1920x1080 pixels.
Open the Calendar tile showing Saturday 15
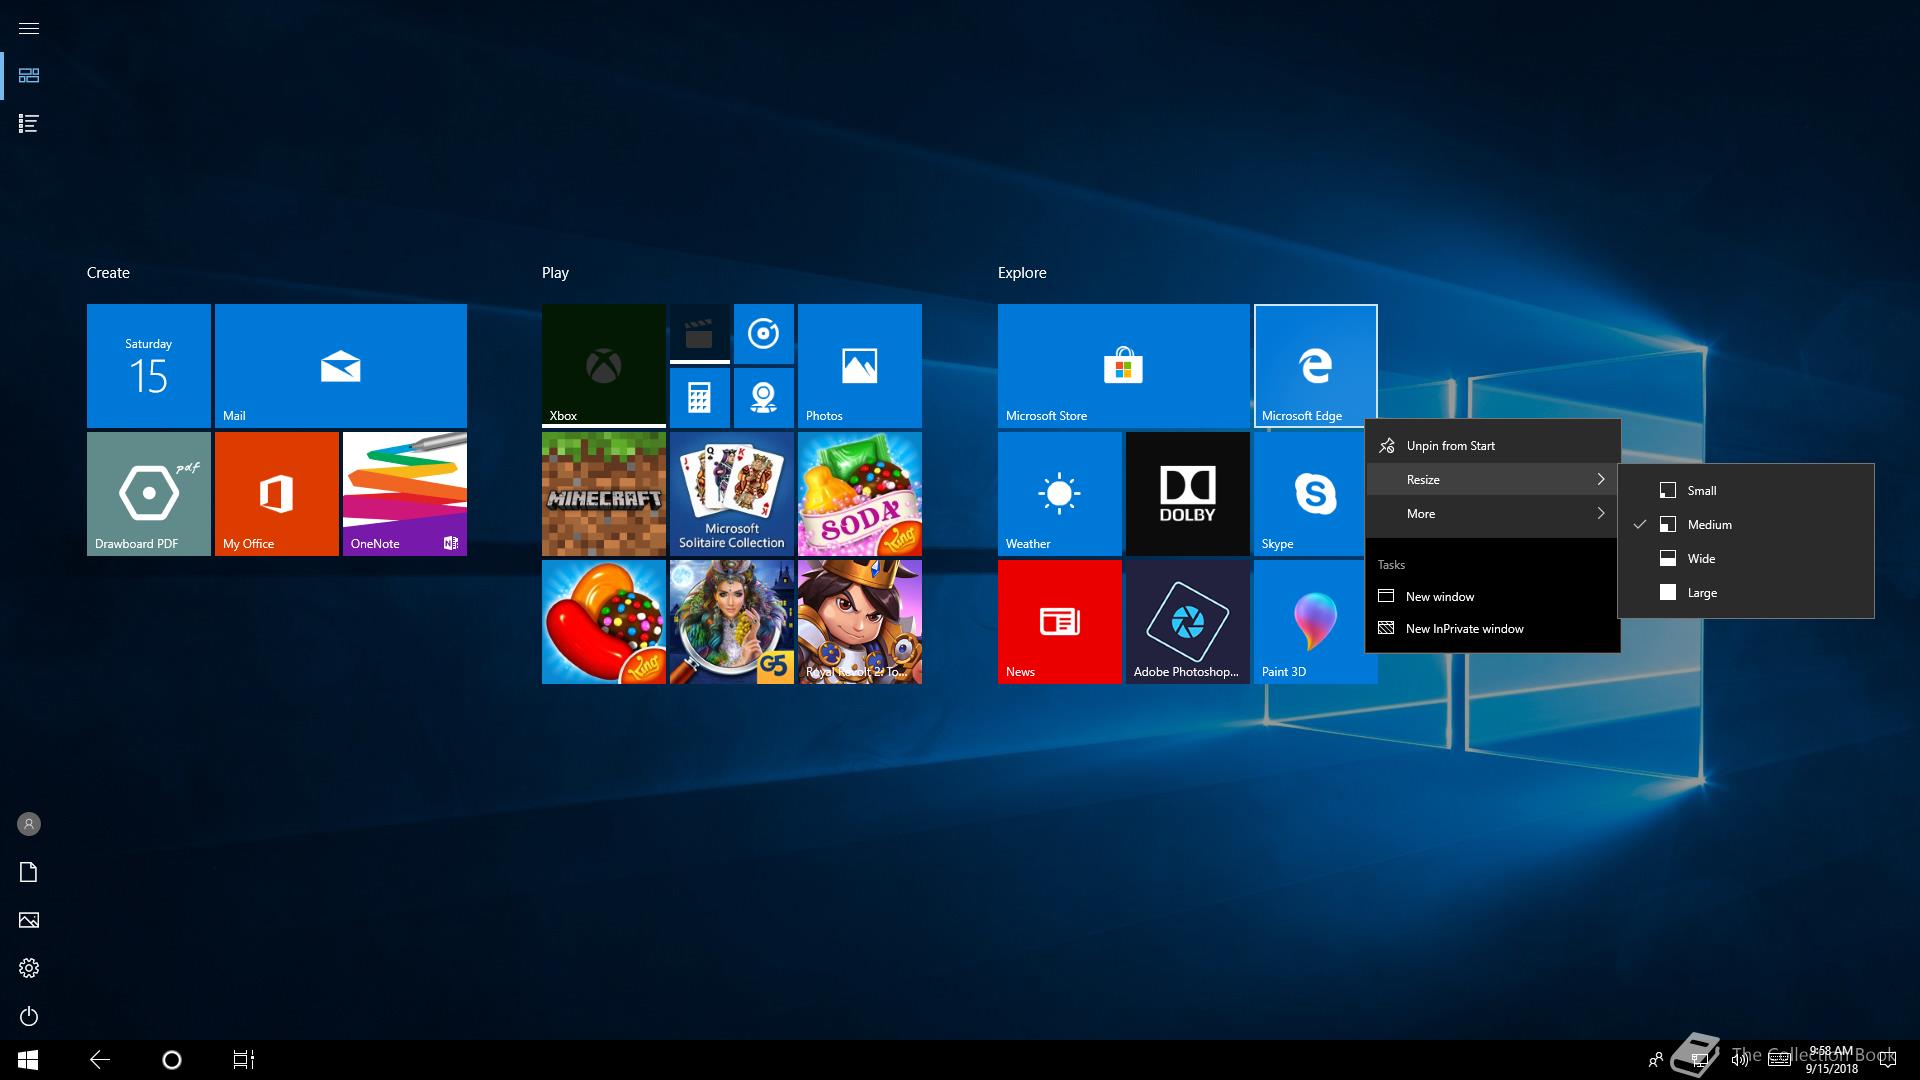pyautogui.click(x=149, y=366)
